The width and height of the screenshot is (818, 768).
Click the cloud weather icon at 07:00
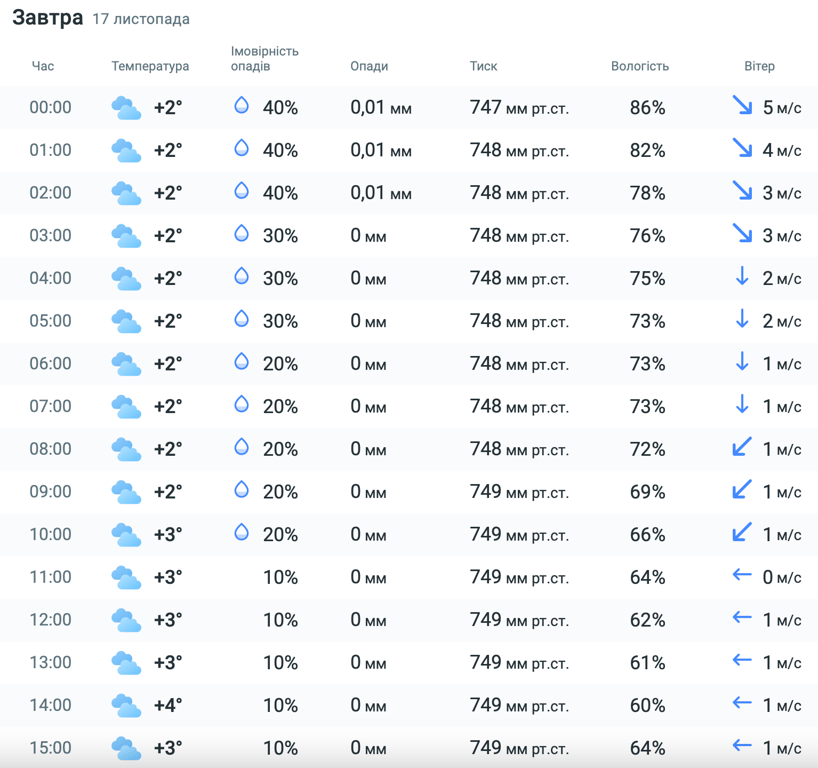126,406
